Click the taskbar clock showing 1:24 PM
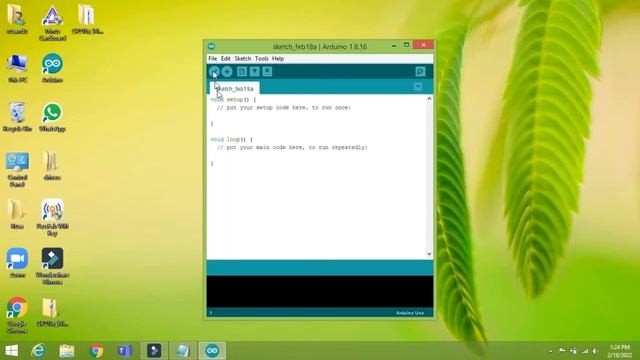 pyautogui.click(x=620, y=351)
